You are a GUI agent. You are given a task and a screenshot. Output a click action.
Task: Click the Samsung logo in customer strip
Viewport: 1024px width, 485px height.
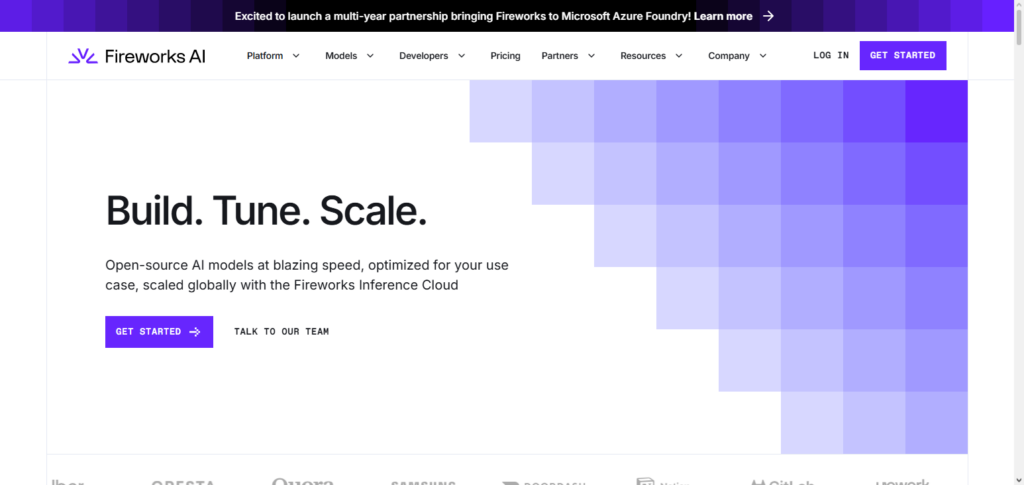pyautogui.click(x=422, y=483)
